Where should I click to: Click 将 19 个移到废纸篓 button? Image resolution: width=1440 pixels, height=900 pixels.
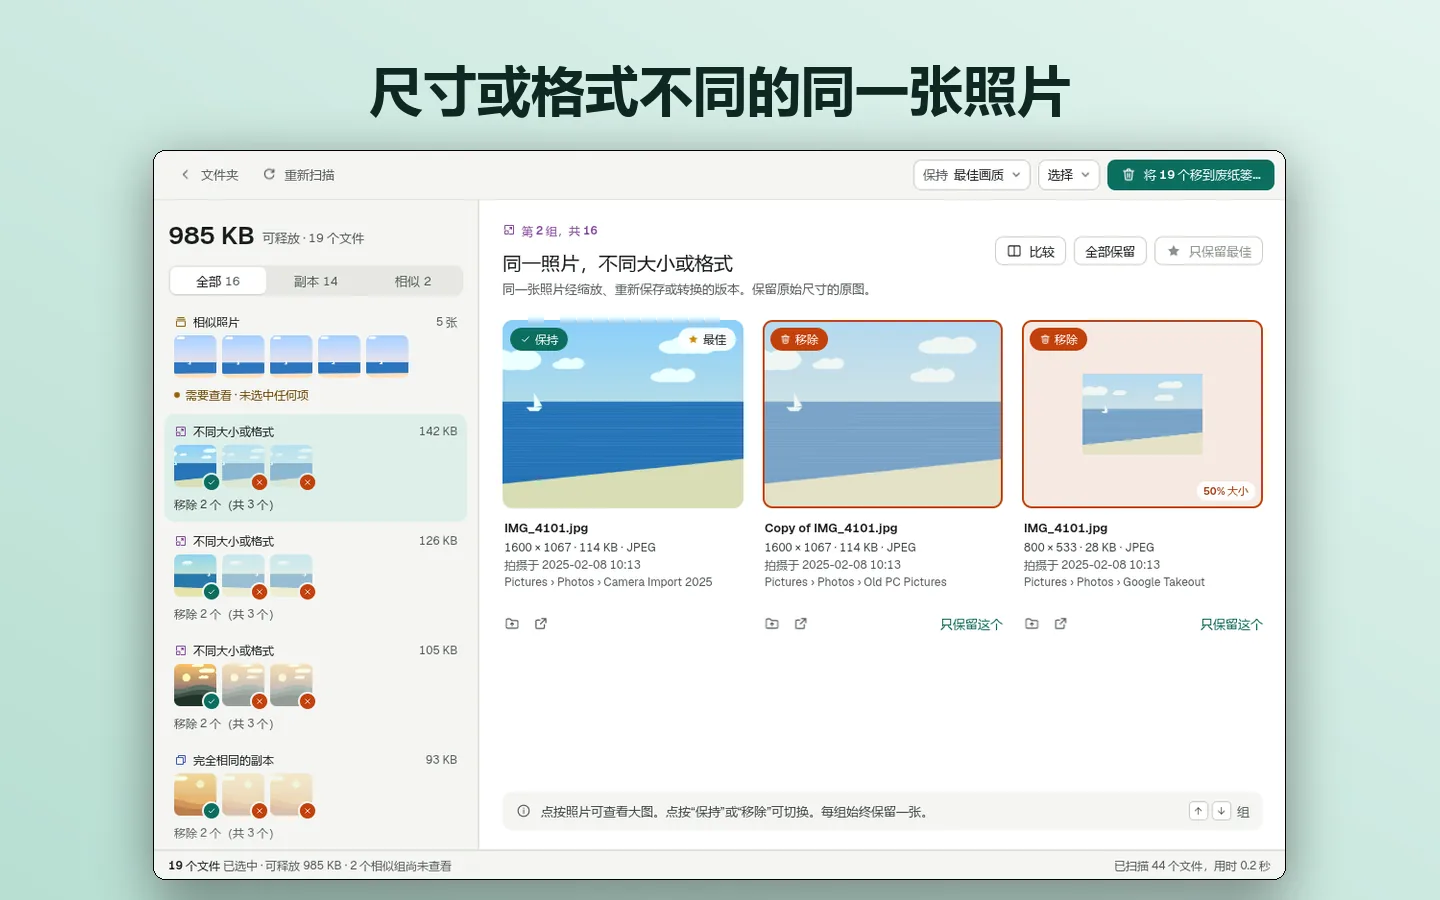[1191, 175]
